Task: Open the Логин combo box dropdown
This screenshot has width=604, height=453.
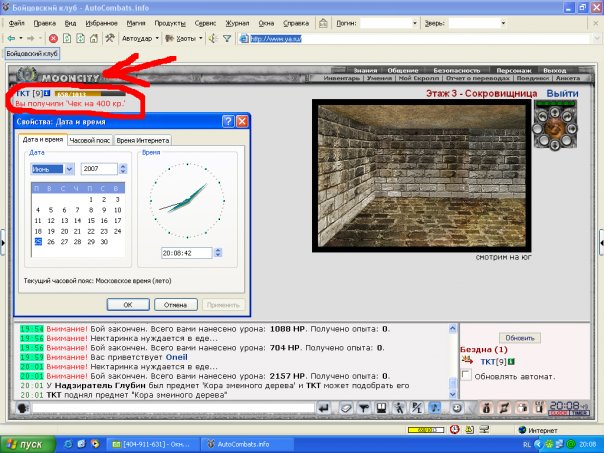Action: coord(415,23)
